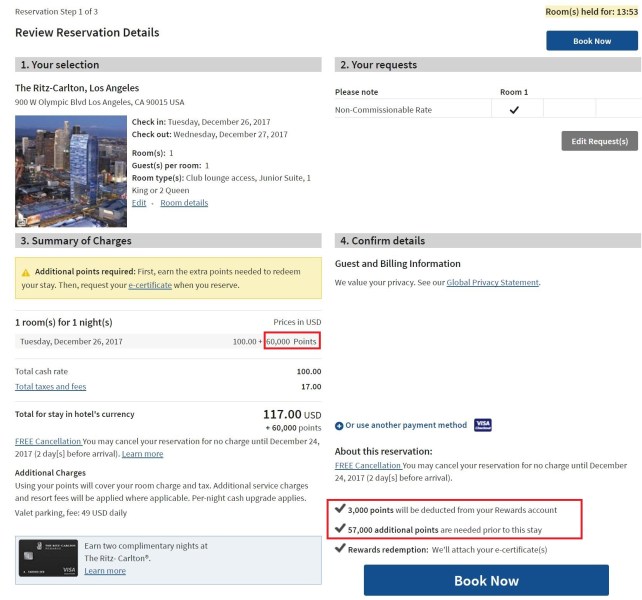Click the Edit link under room type
642x600 pixels.
139,203
